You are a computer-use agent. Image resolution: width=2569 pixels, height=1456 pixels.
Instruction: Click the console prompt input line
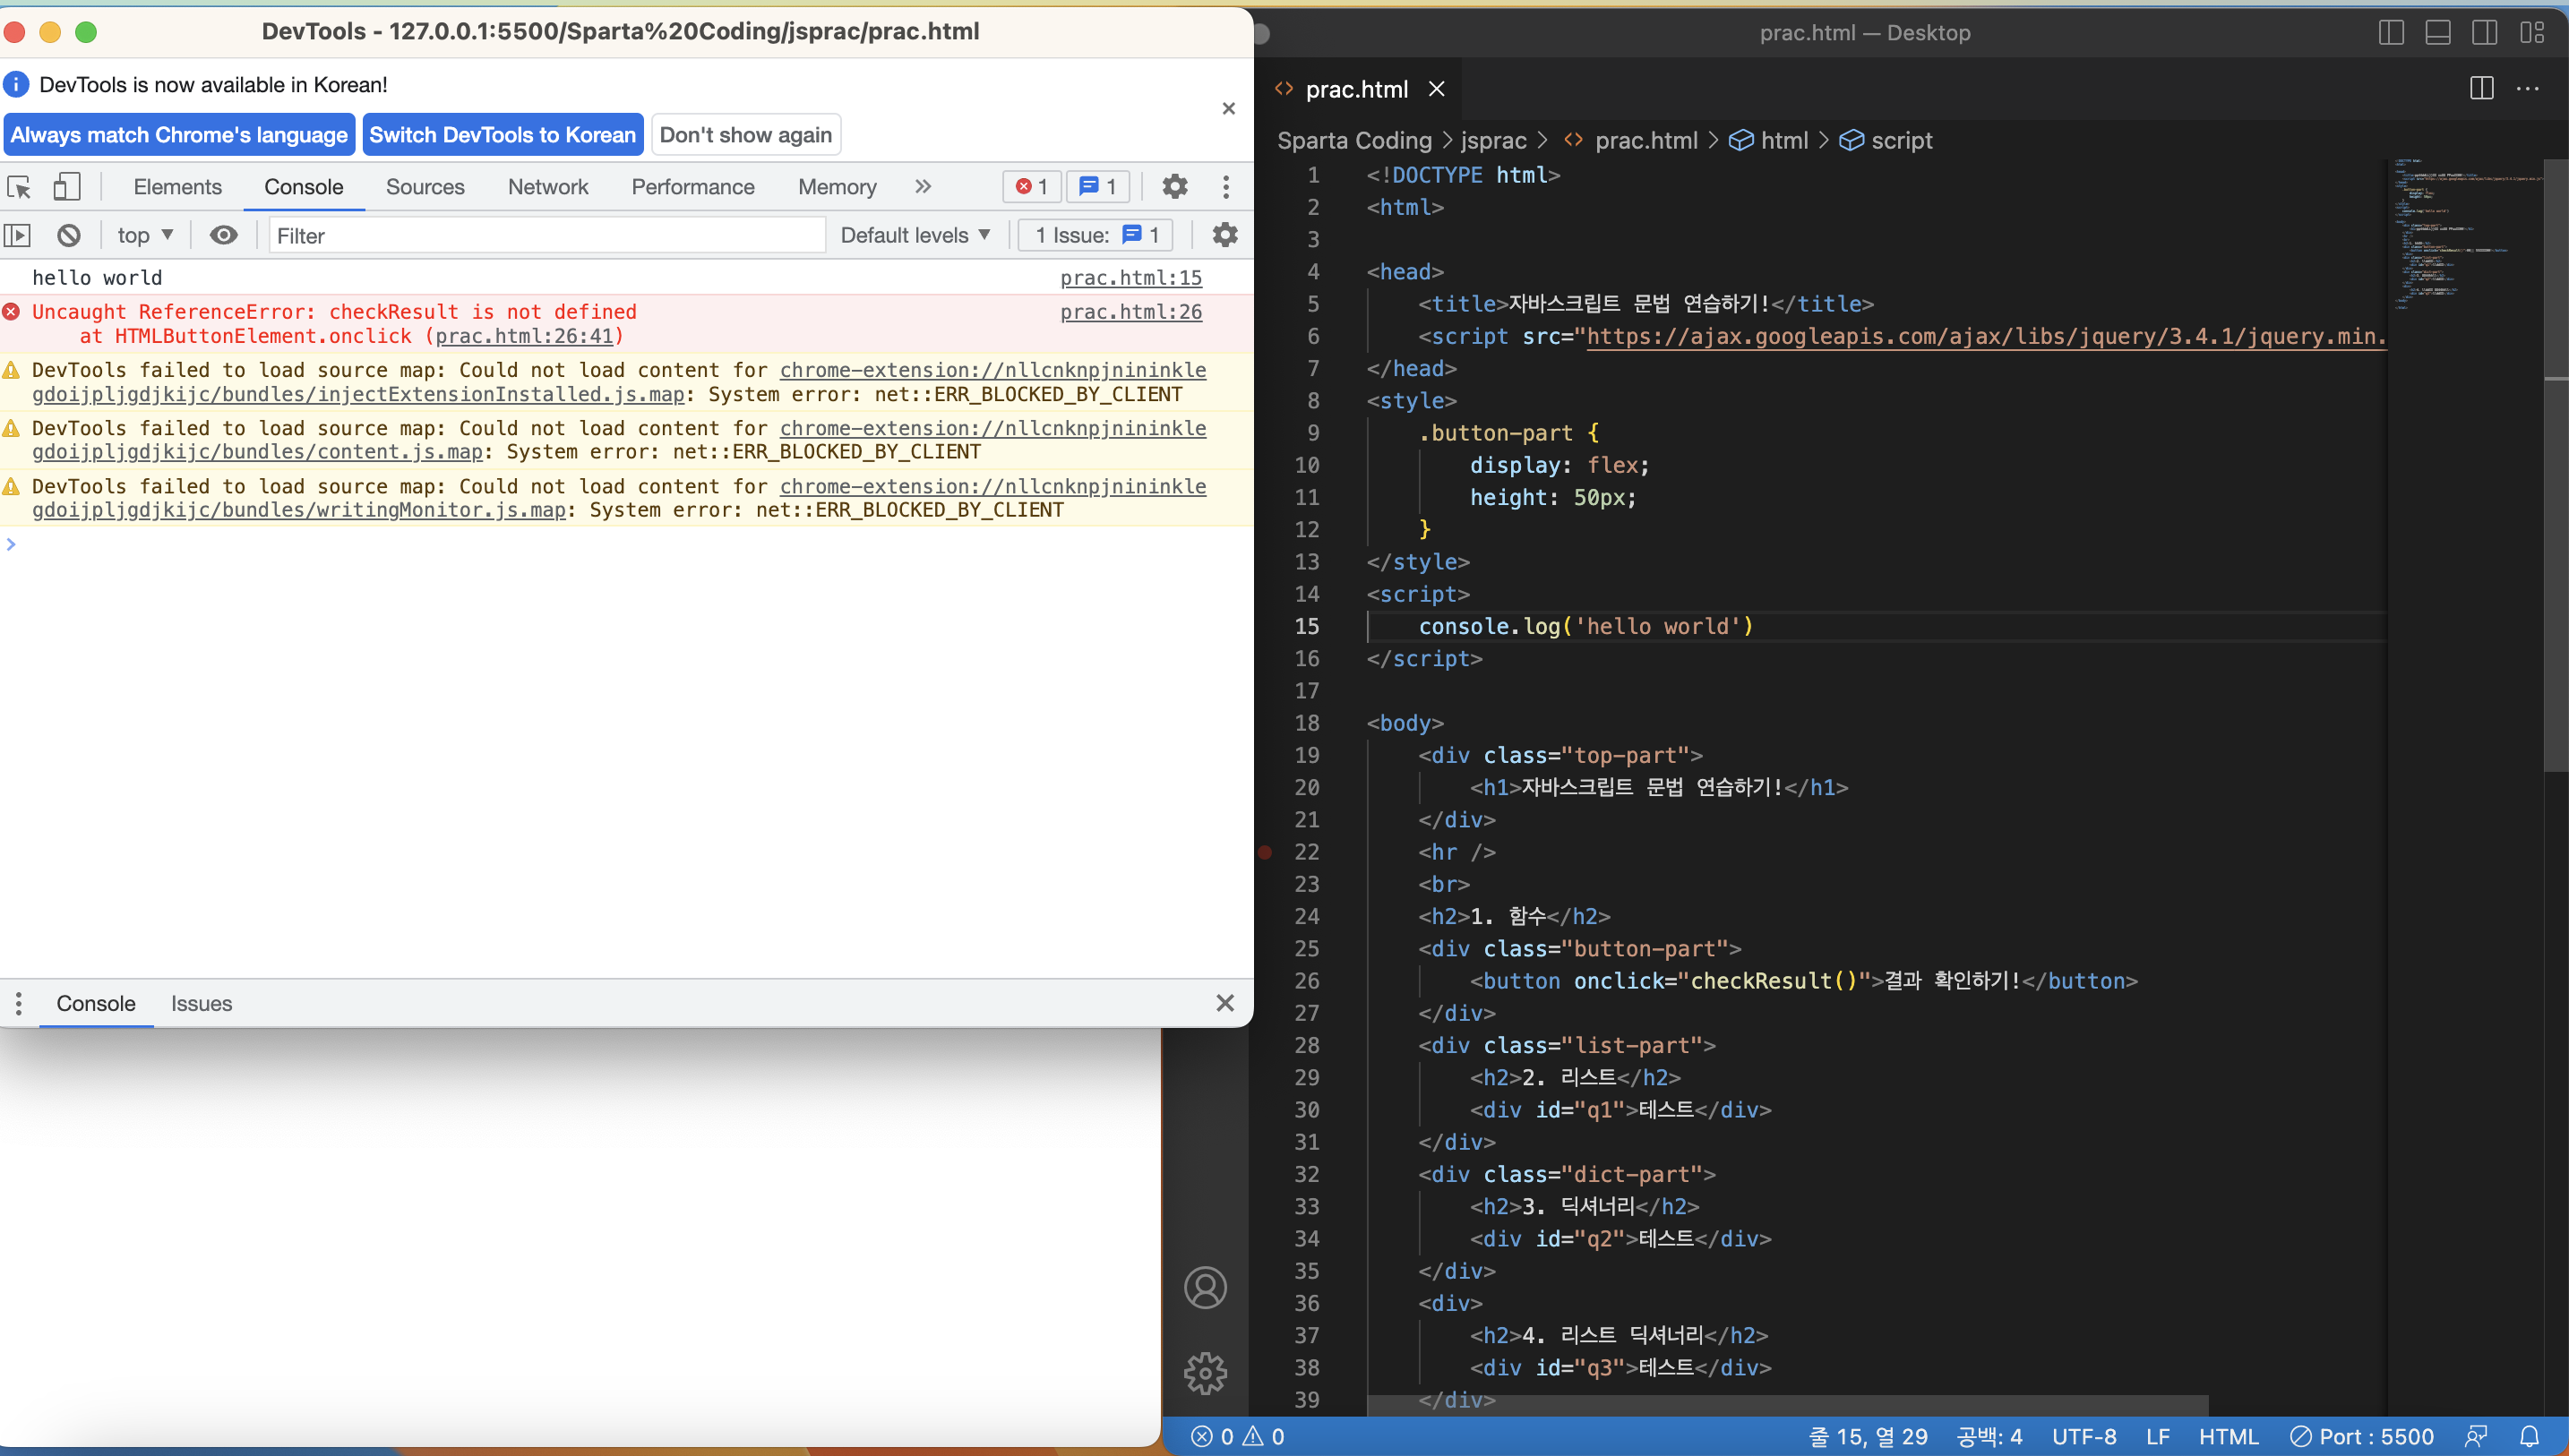pyautogui.click(x=627, y=544)
